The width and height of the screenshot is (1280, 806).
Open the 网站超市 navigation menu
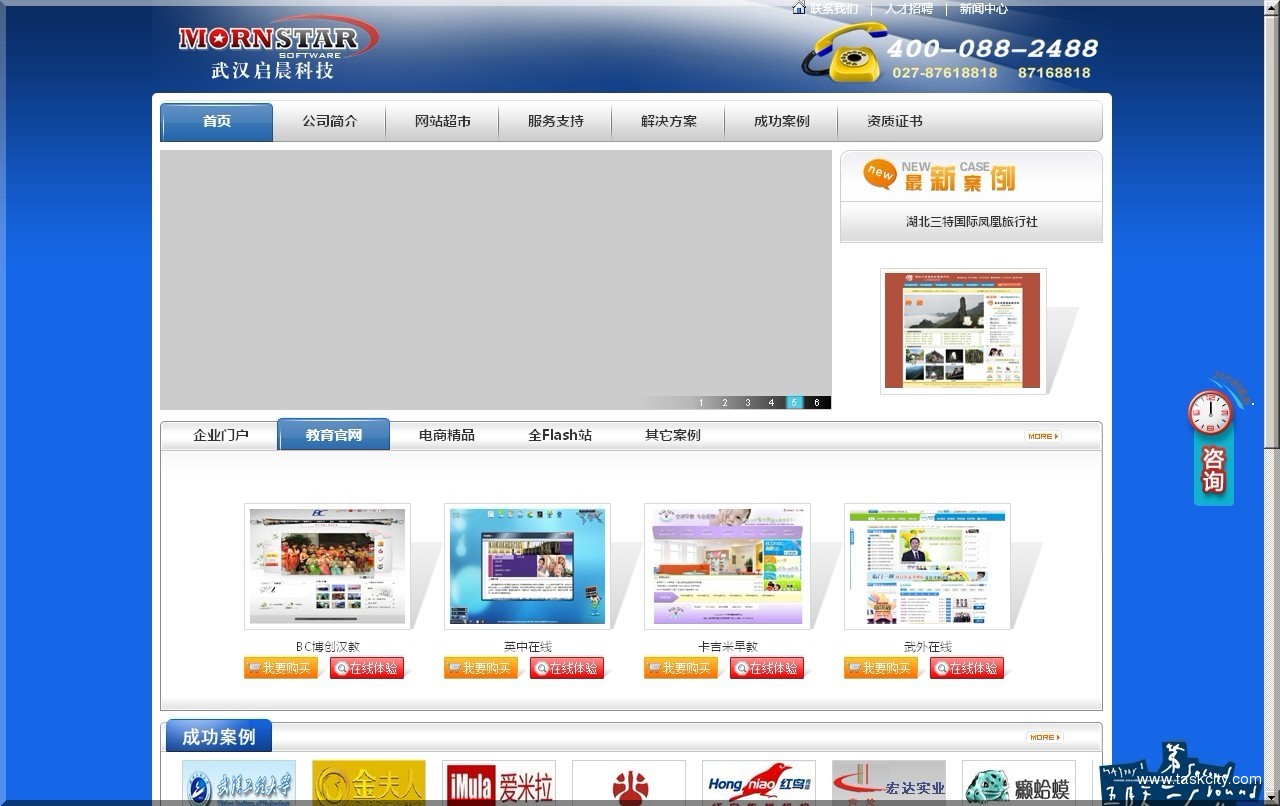pyautogui.click(x=442, y=121)
